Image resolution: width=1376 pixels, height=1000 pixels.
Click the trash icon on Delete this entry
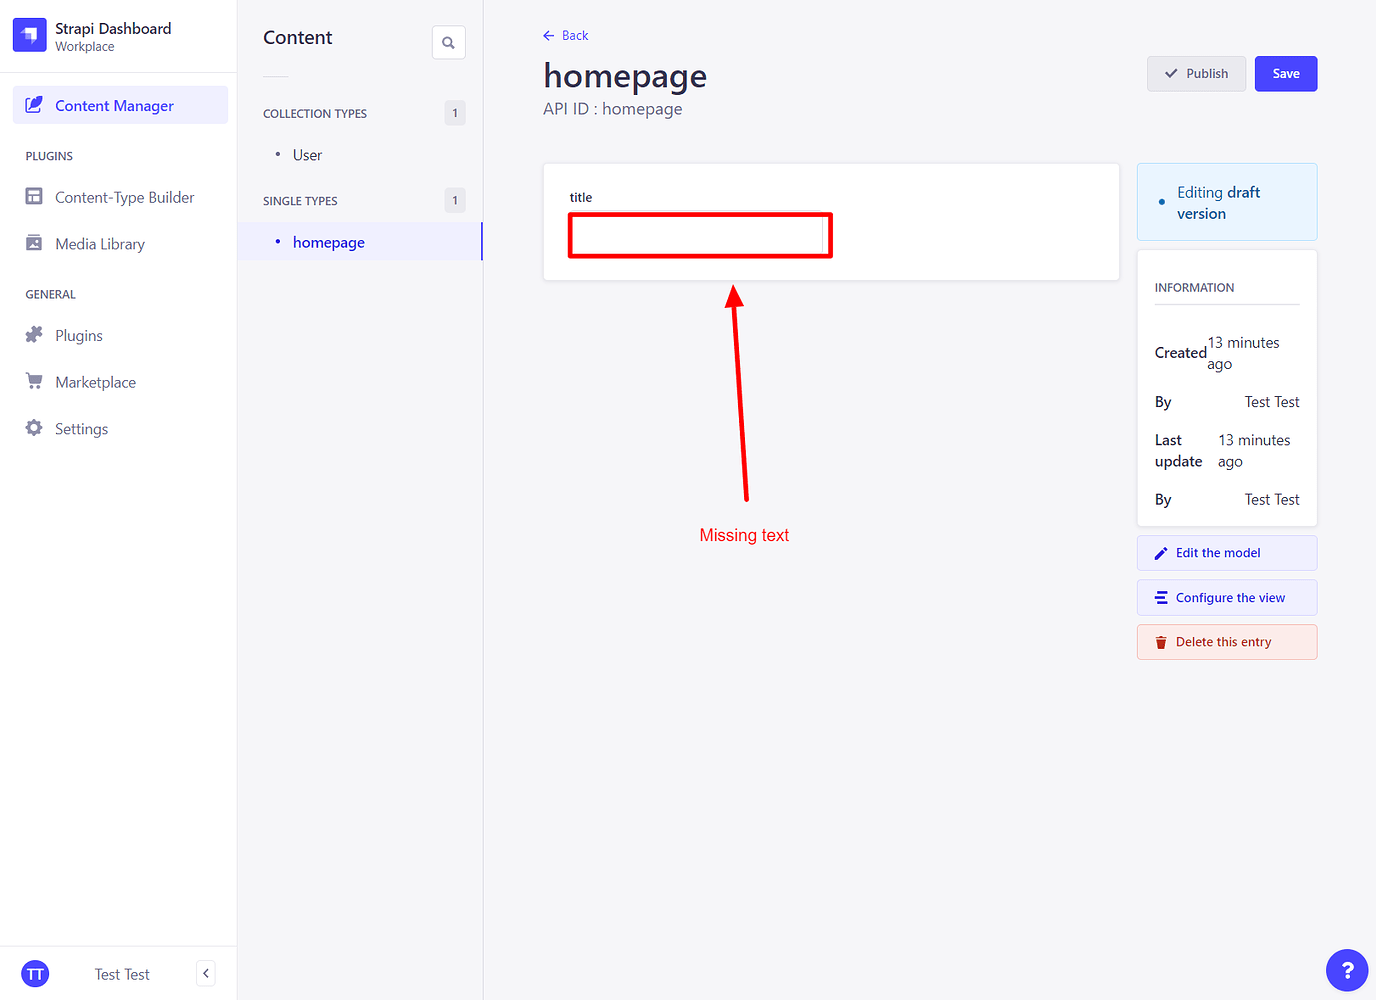tap(1161, 642)
